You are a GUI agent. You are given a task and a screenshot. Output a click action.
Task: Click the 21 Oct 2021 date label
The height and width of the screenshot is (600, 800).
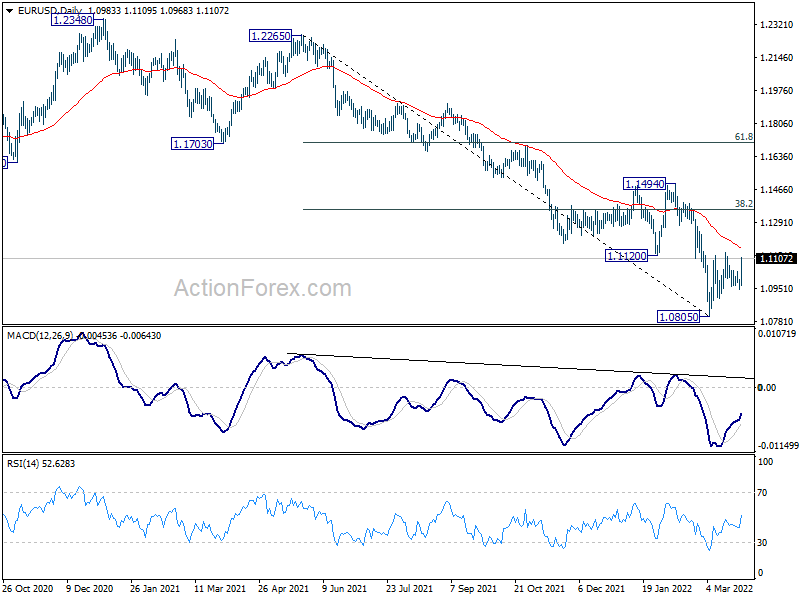tap(539, 589)
